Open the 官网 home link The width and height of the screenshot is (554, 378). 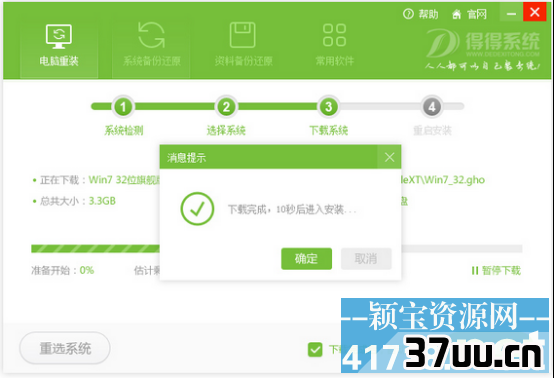coord(469,14)
